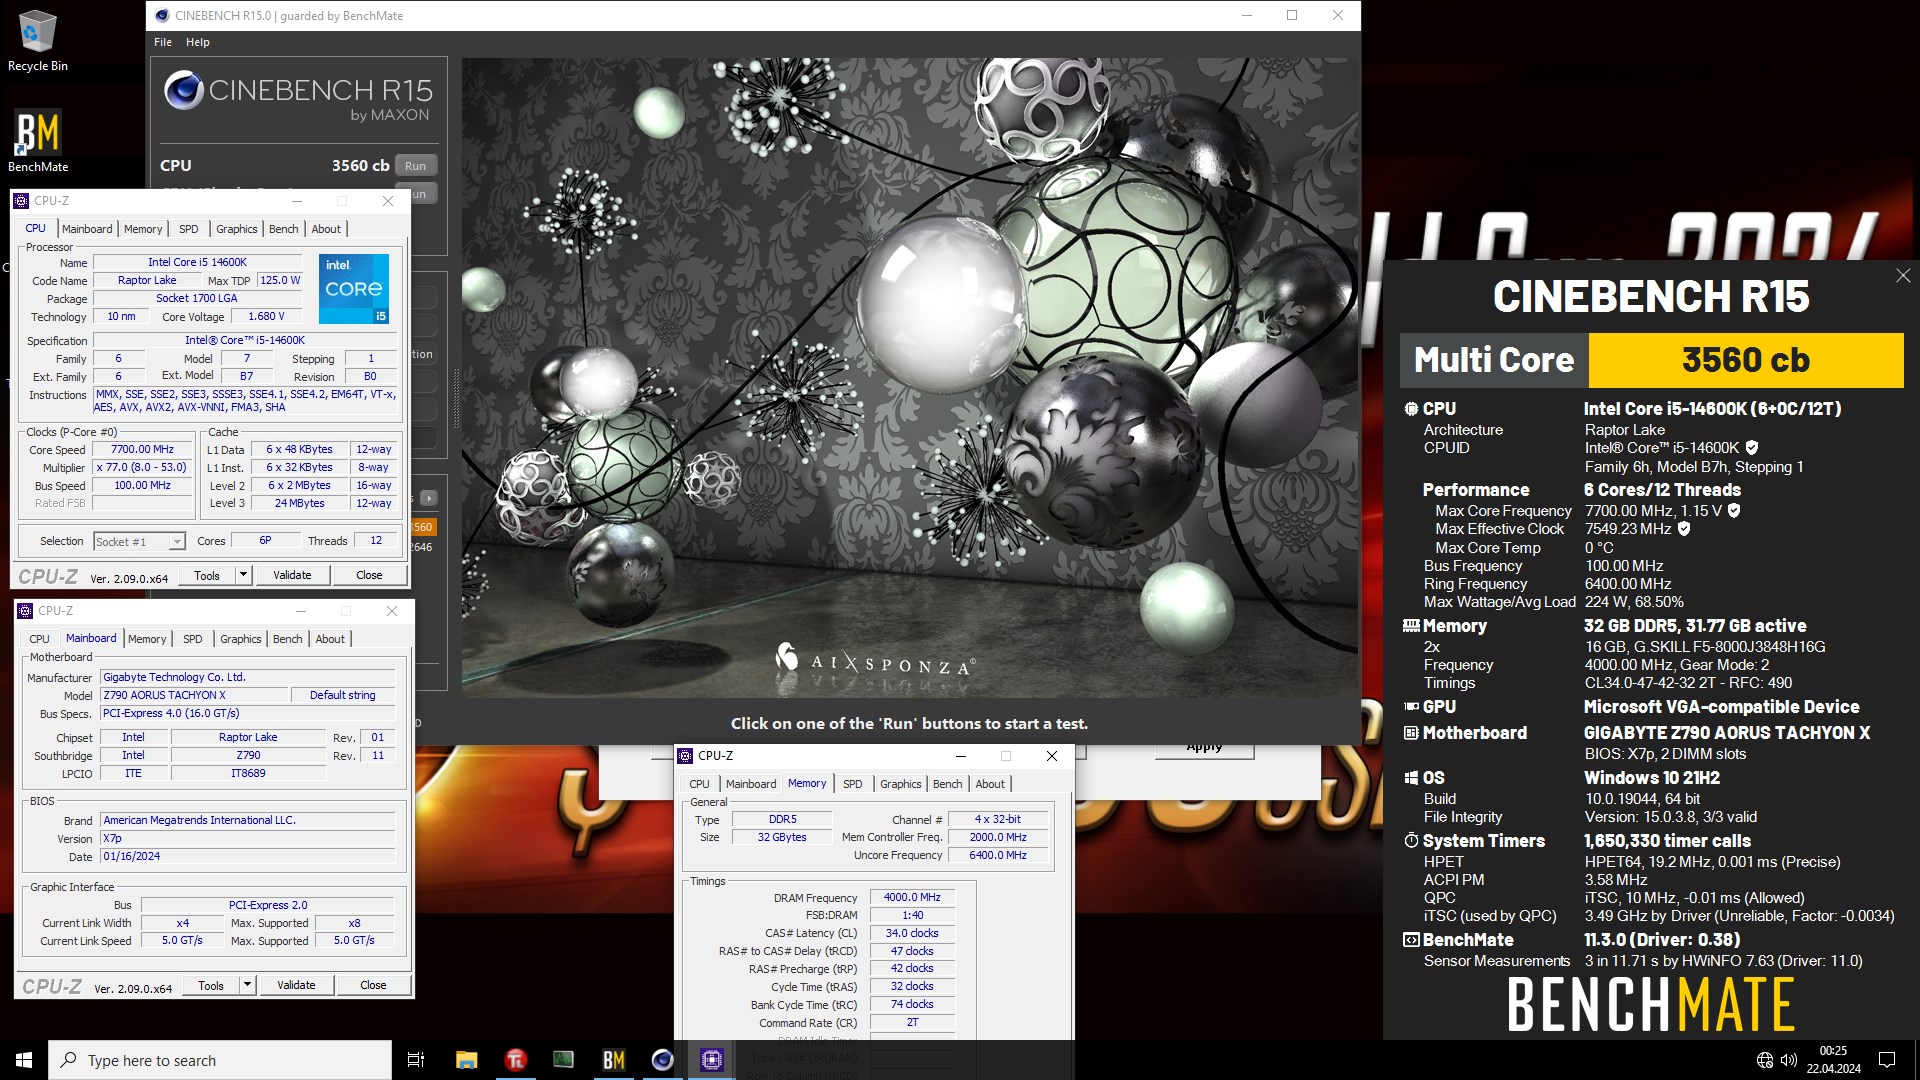Expand the Tools dropdown in CPU-Z Mainboard window
The width and height of the screenshot is (1920, 1080).
coord(247,985)
